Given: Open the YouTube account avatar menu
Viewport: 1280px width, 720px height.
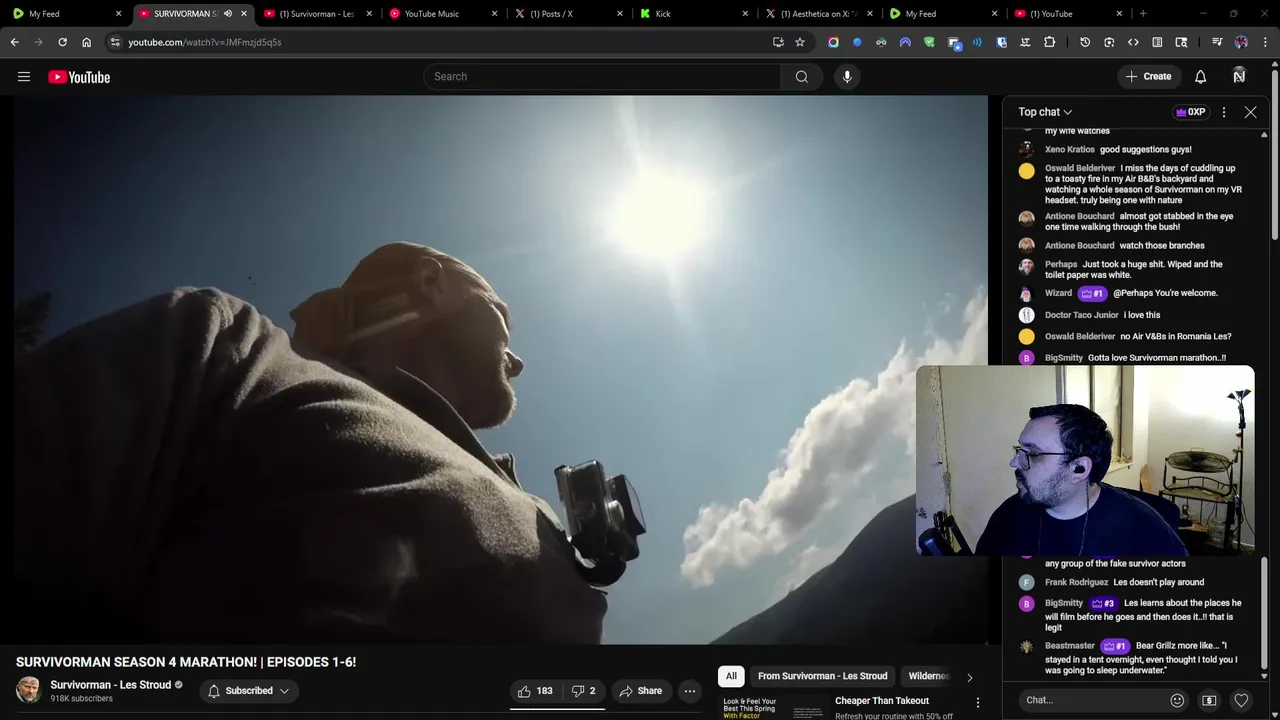Looking at the screenshot, I should (x=1239, y=76).
